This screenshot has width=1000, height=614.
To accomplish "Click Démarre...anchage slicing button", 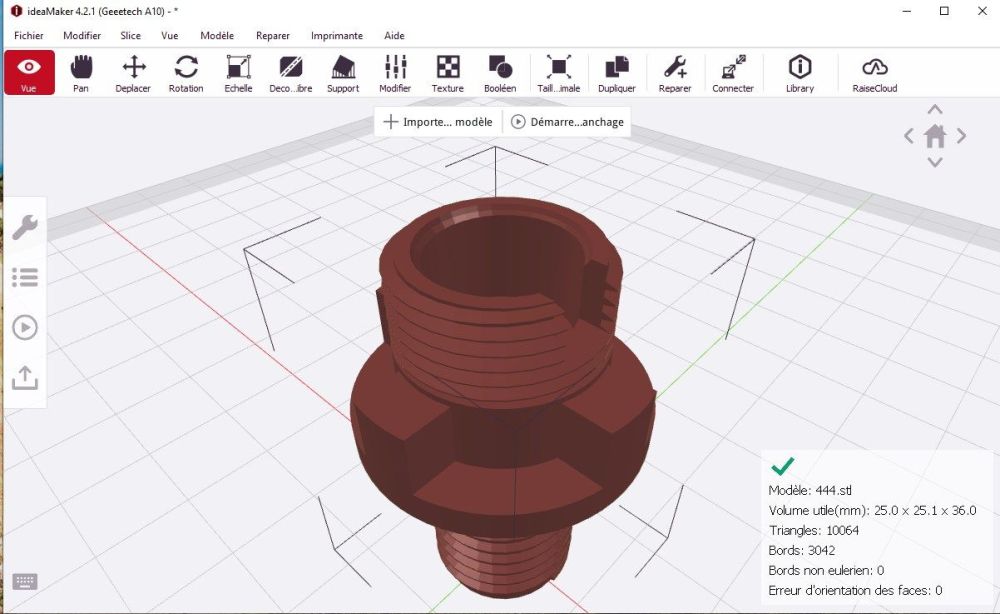I will point(568,122).
